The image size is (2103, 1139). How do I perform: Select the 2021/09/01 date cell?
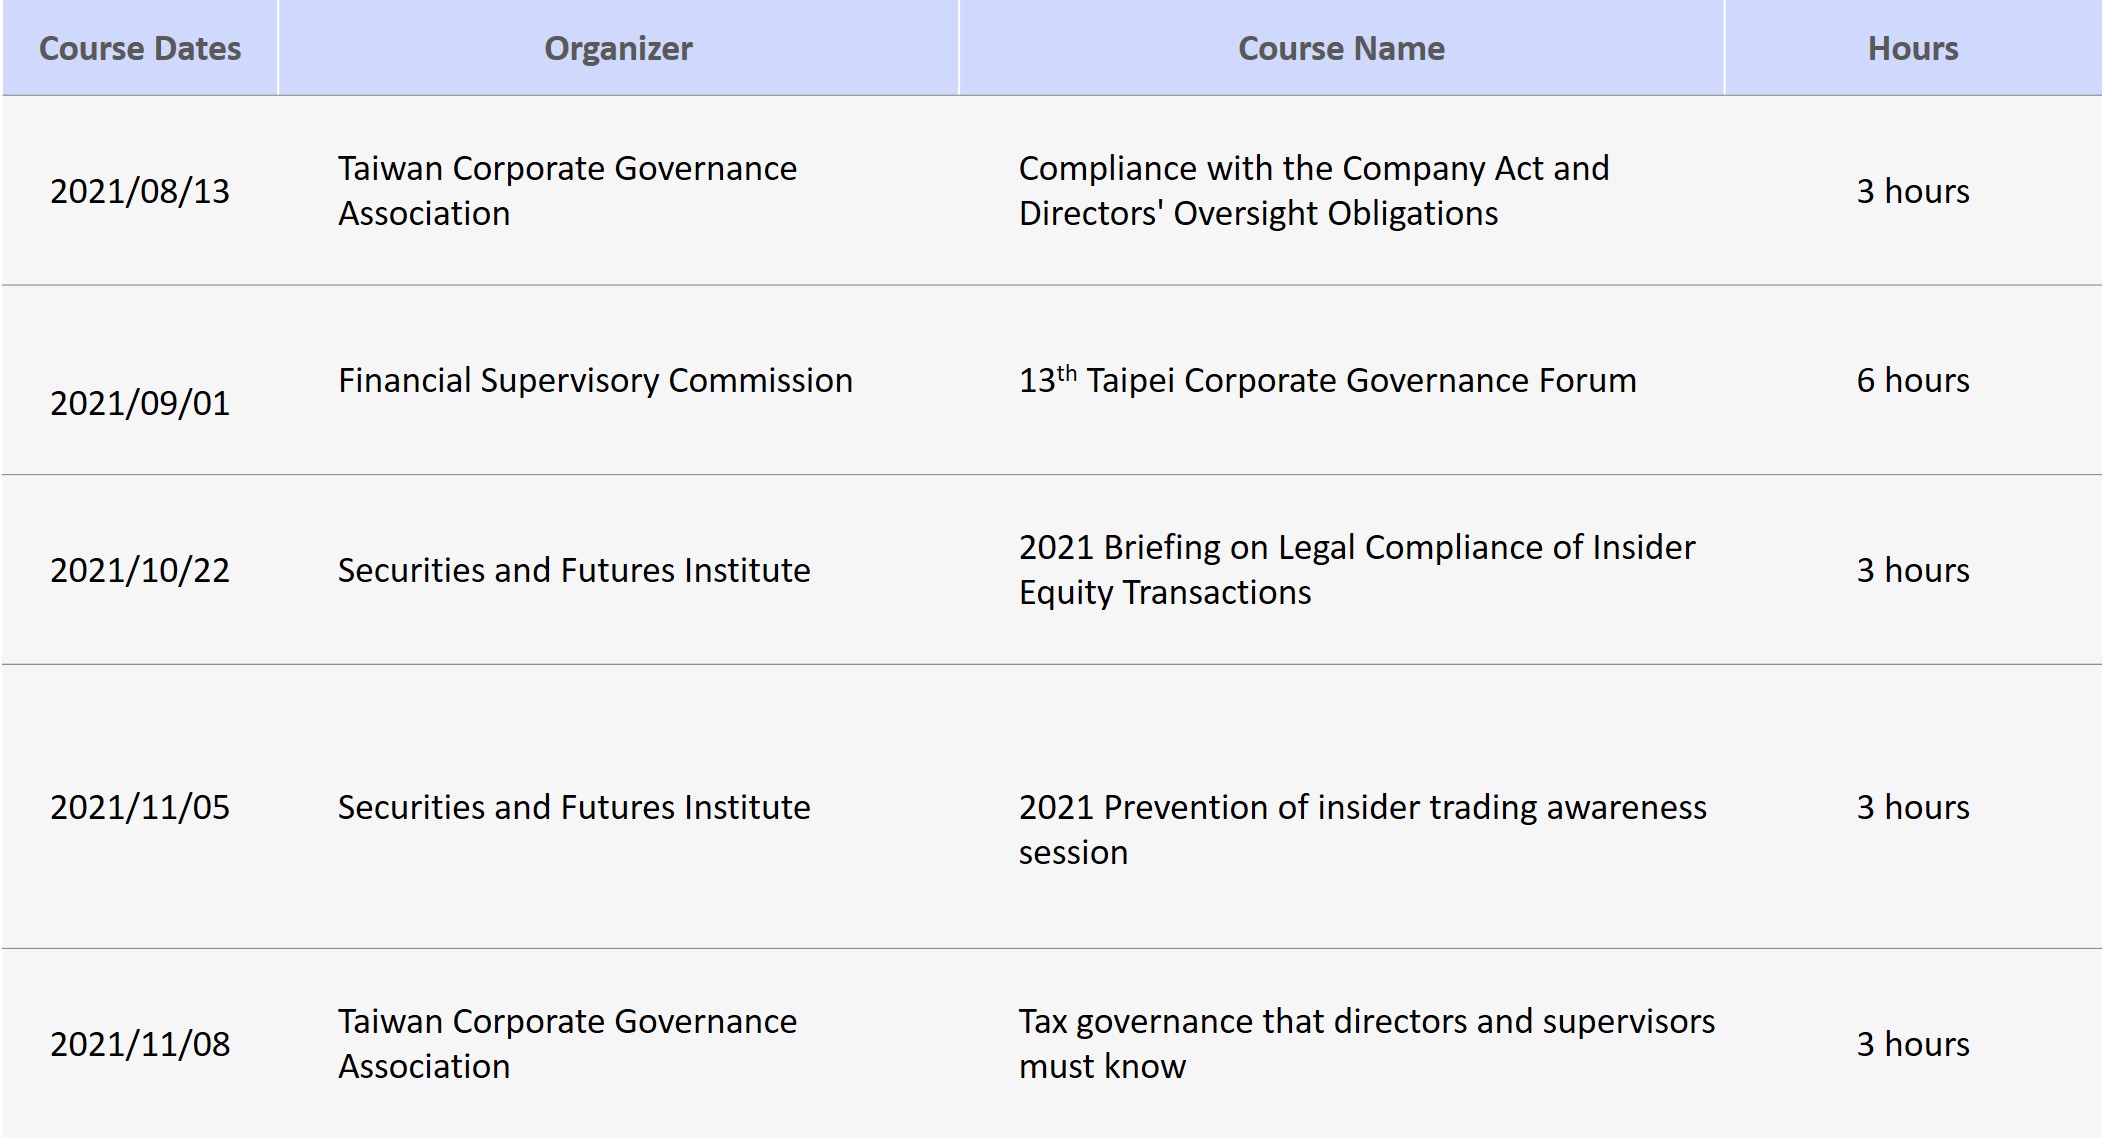140,402
